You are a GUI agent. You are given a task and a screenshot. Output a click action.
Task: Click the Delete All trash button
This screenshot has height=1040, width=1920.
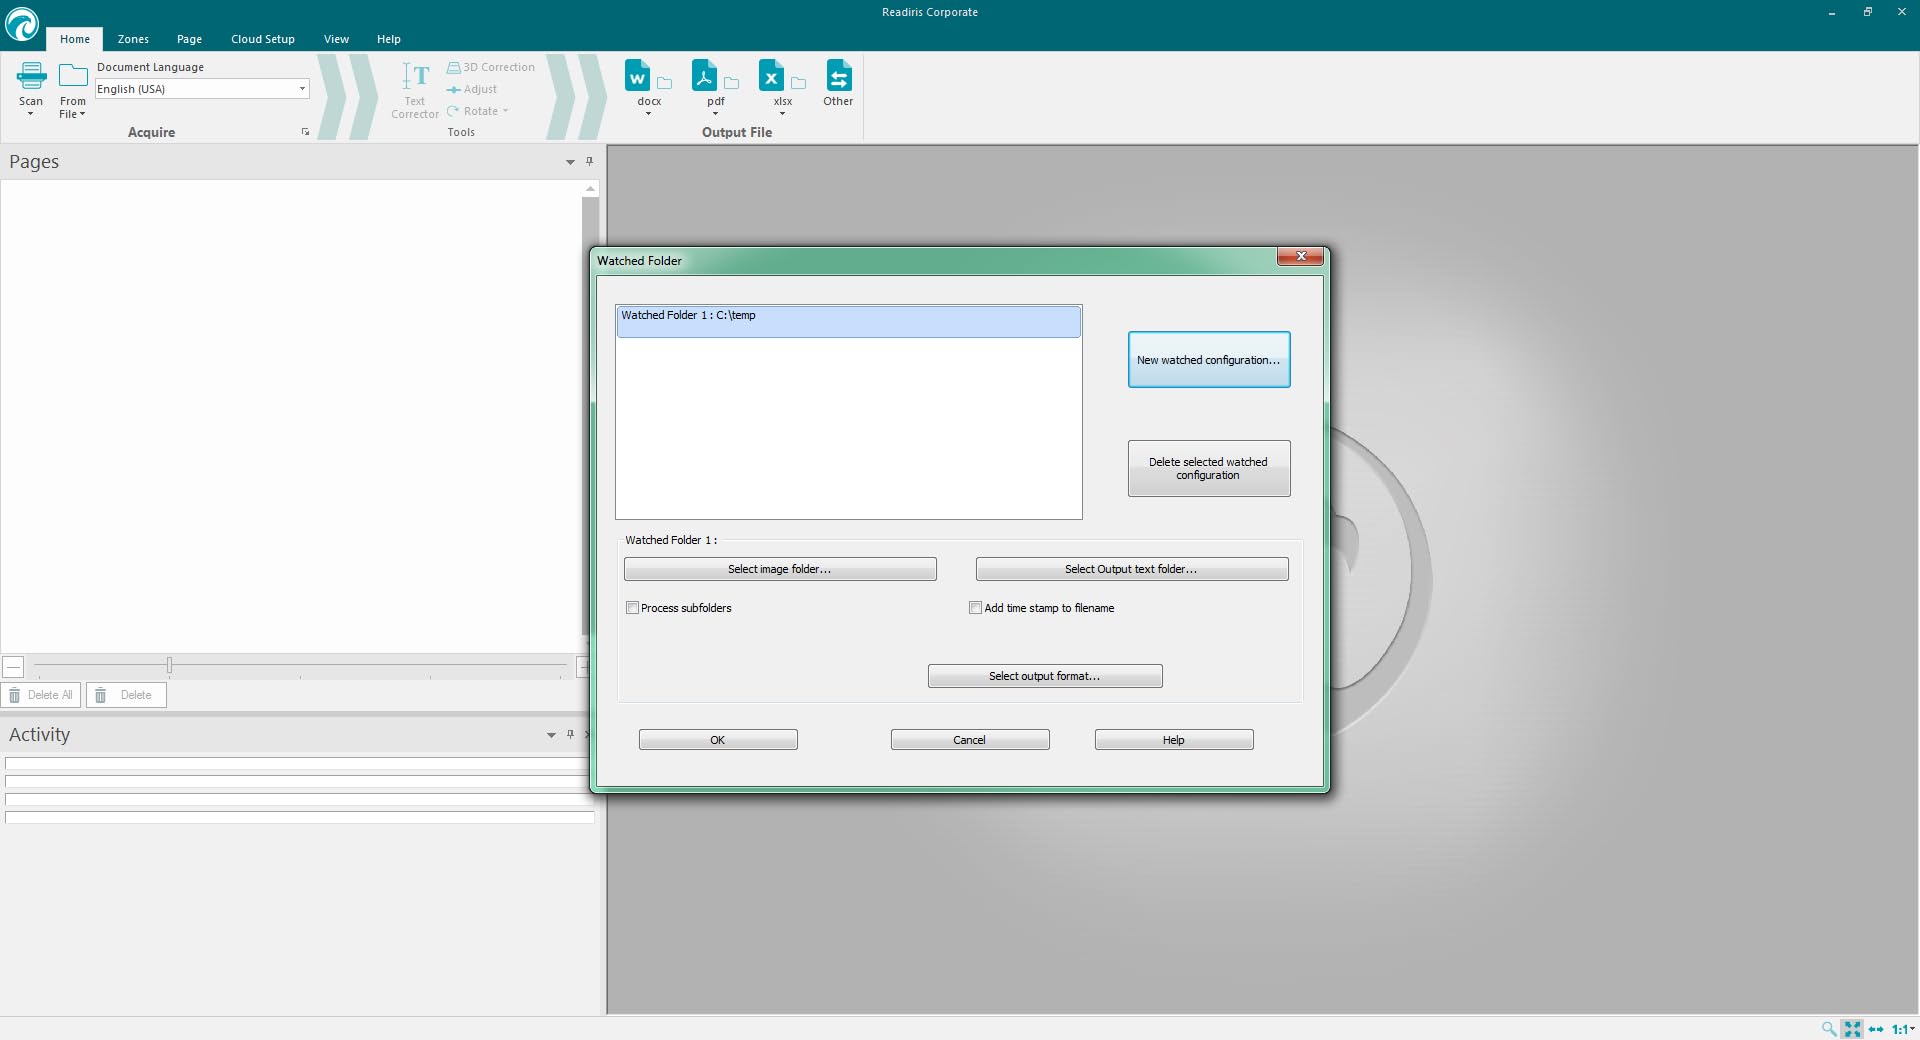click(41, 695)
